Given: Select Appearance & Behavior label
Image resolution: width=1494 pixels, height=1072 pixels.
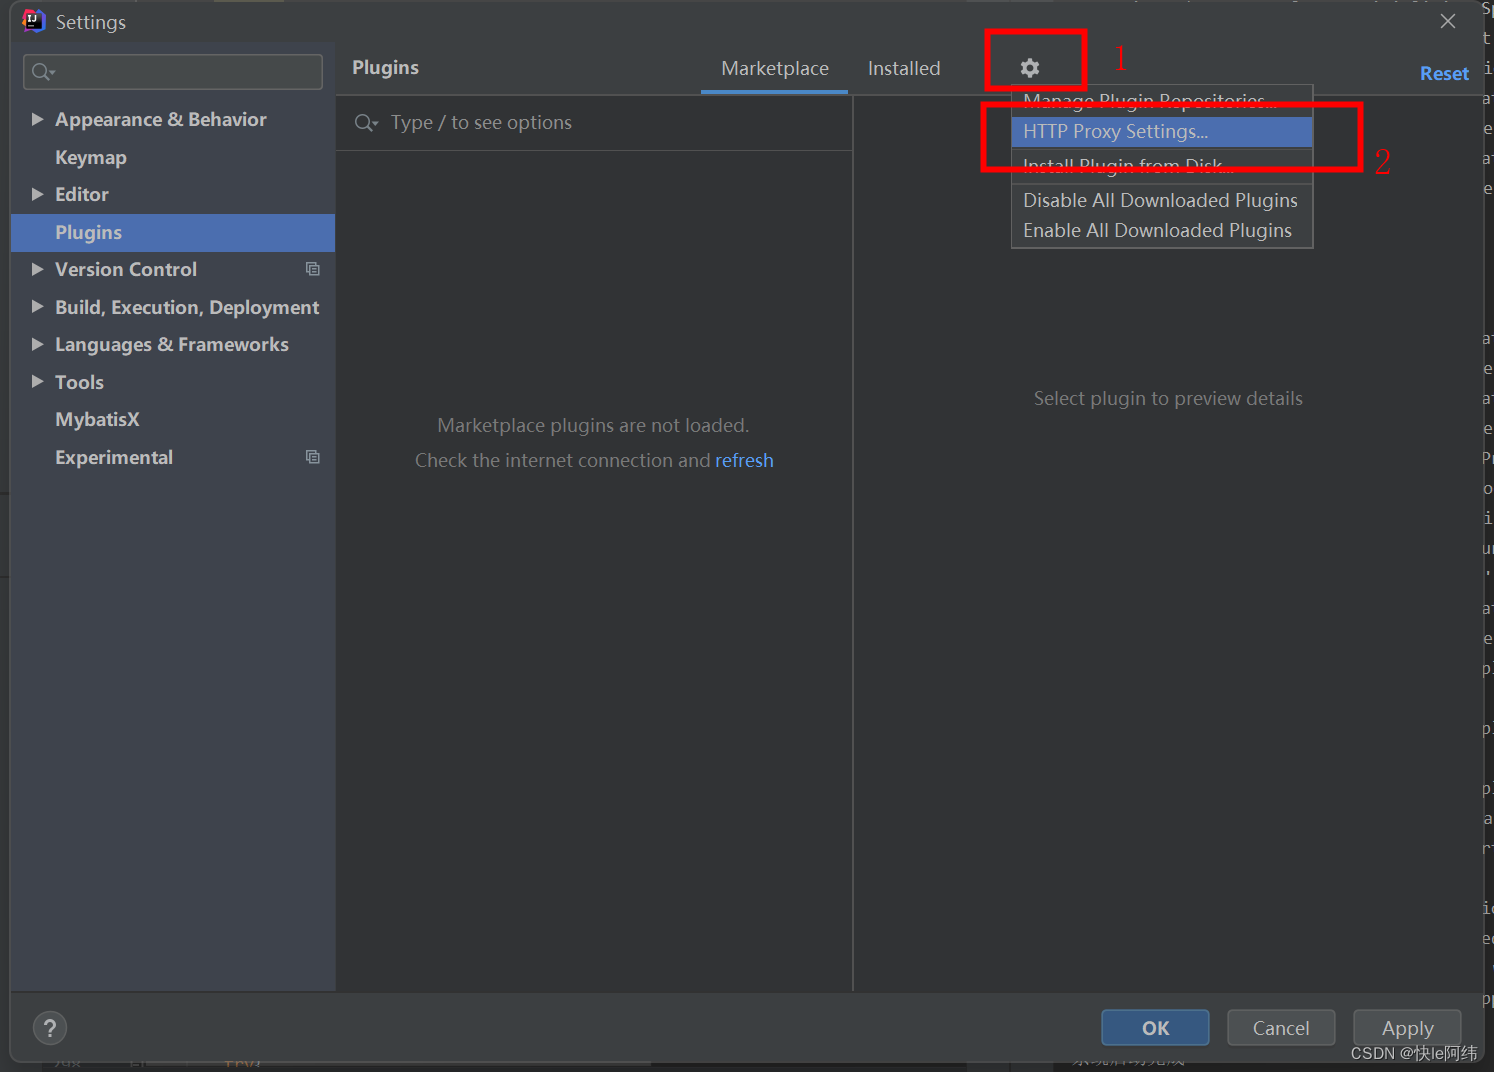Looking at the screenshot, I should (161, 119).
